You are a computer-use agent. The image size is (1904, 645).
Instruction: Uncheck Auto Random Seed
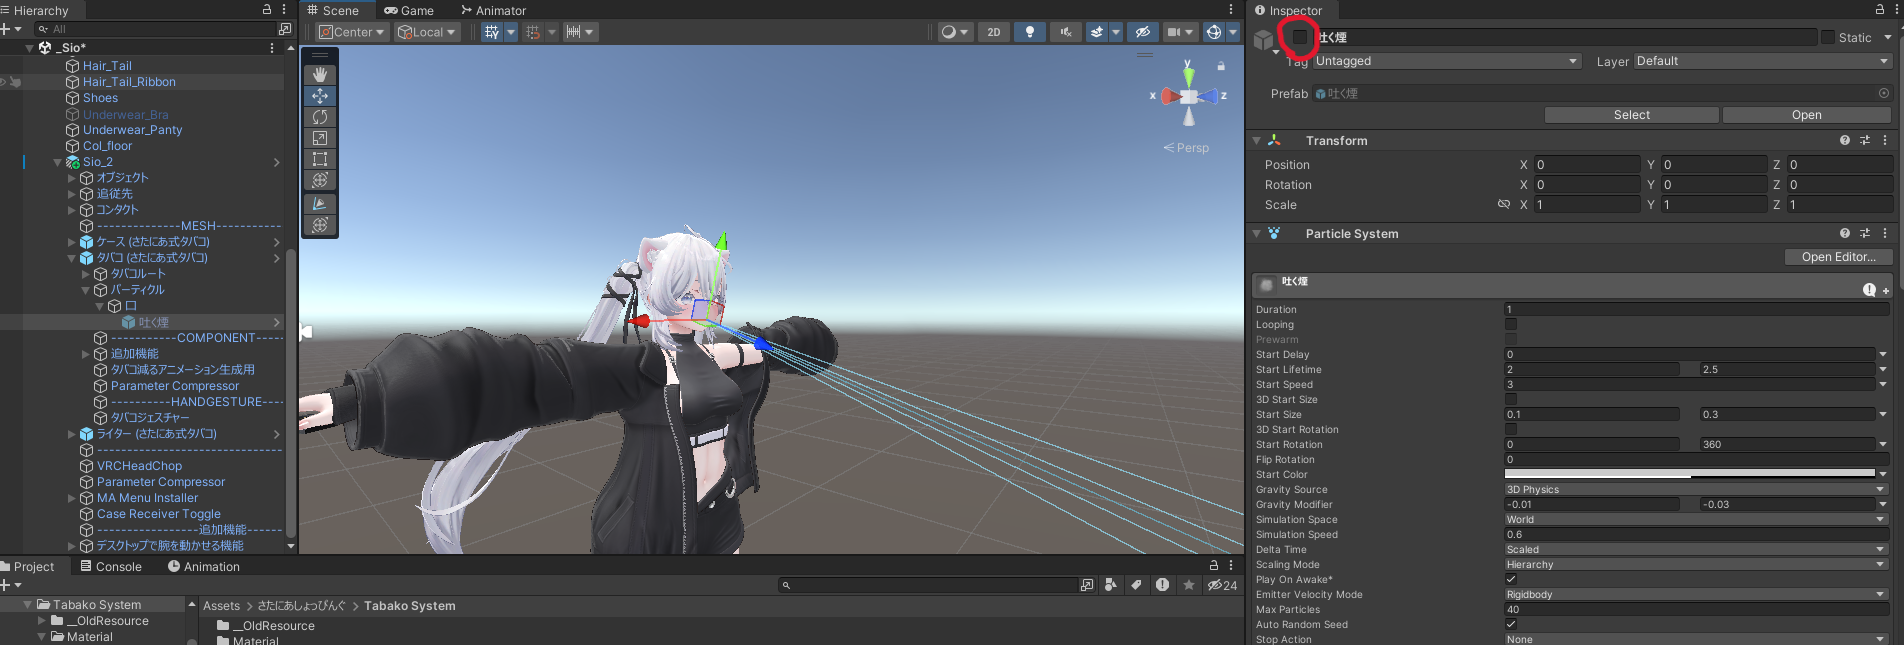click(1511, 624)
